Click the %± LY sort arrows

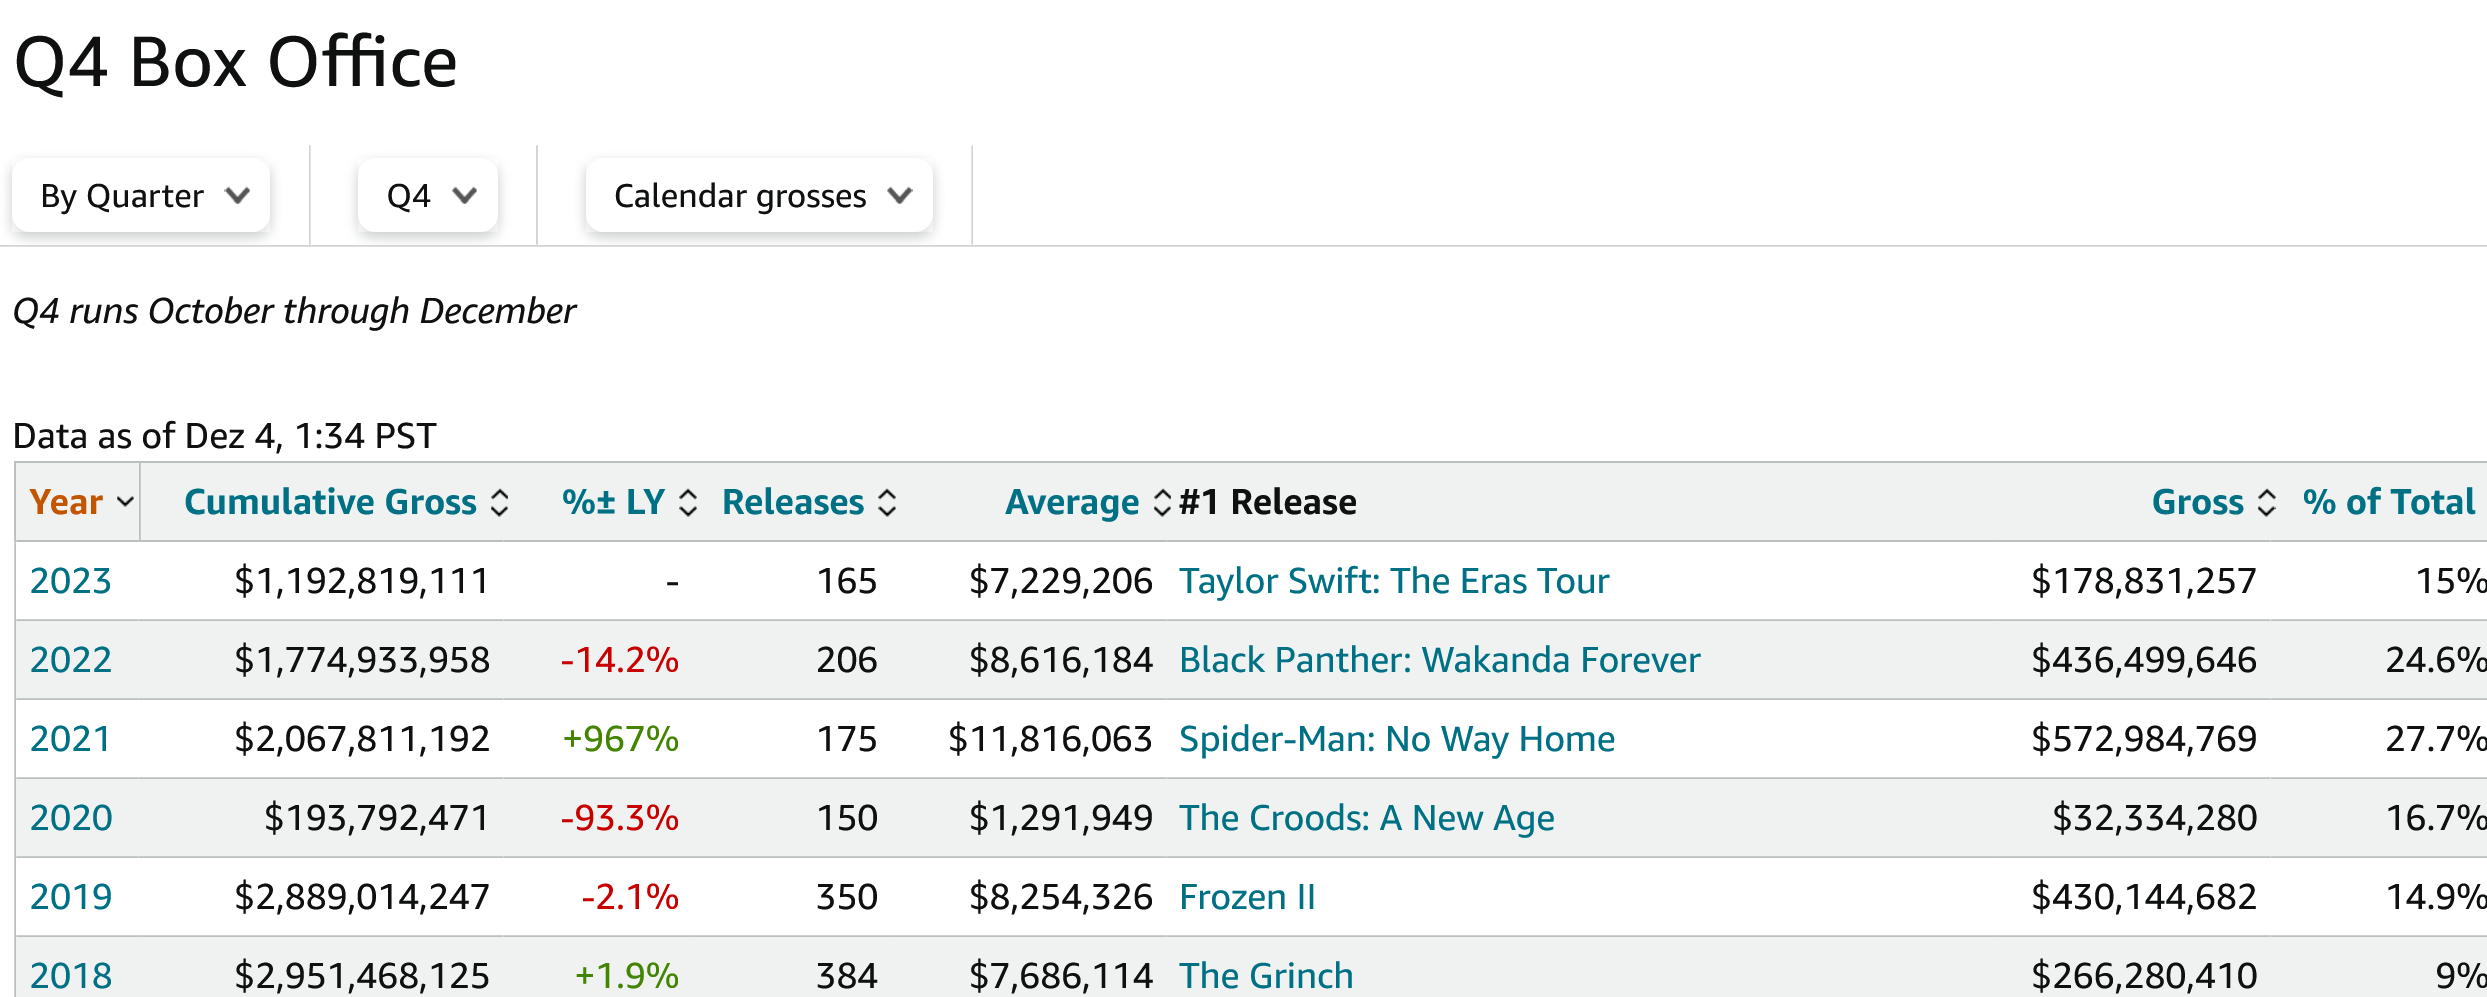688,503
